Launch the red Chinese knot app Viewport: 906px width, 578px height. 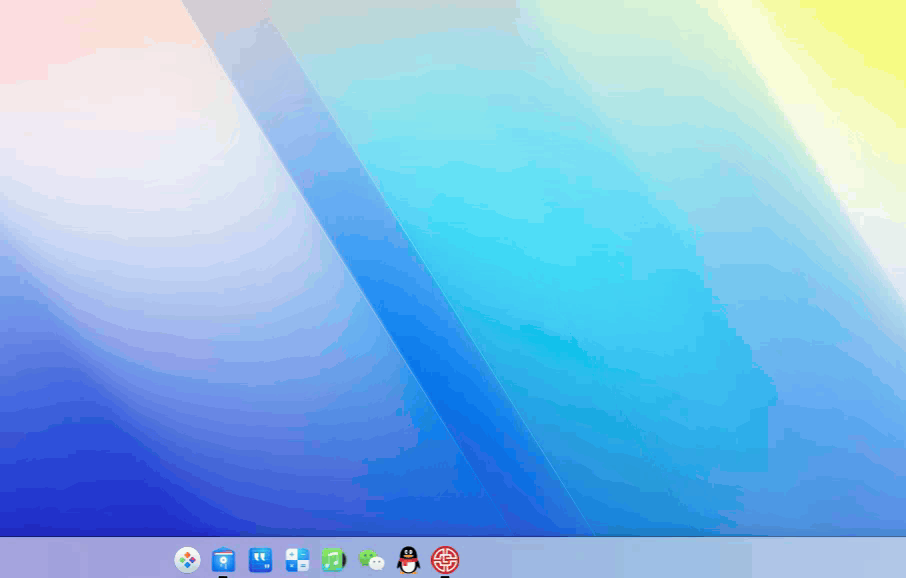[443, 560]
